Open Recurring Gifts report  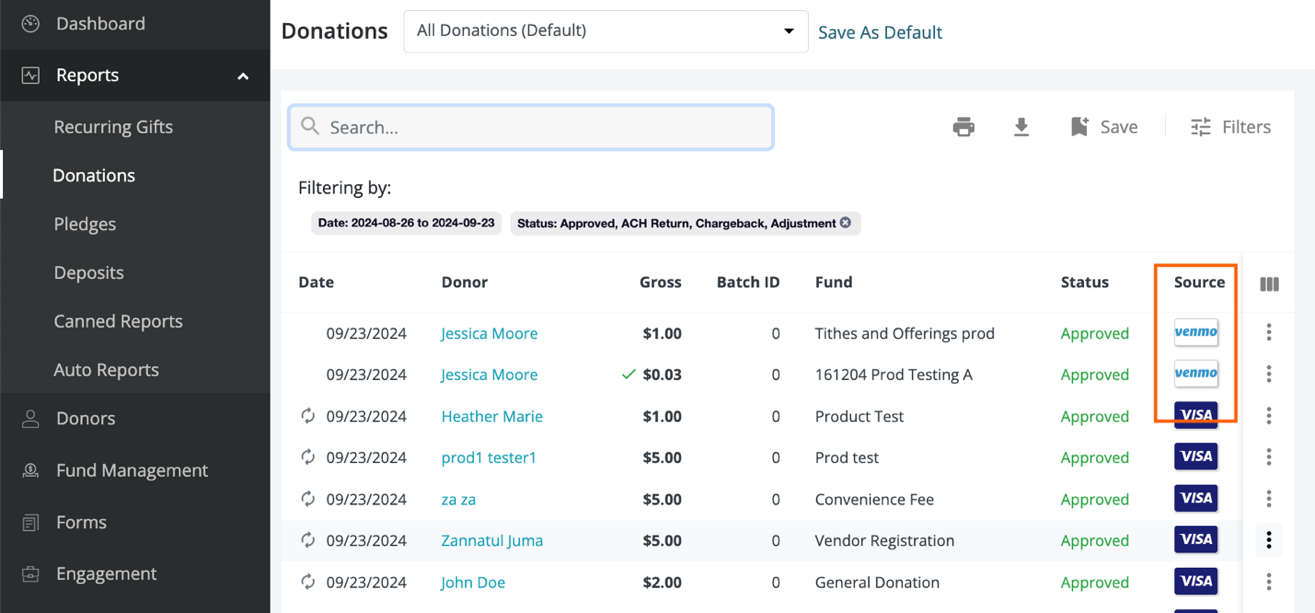point(113,127)
